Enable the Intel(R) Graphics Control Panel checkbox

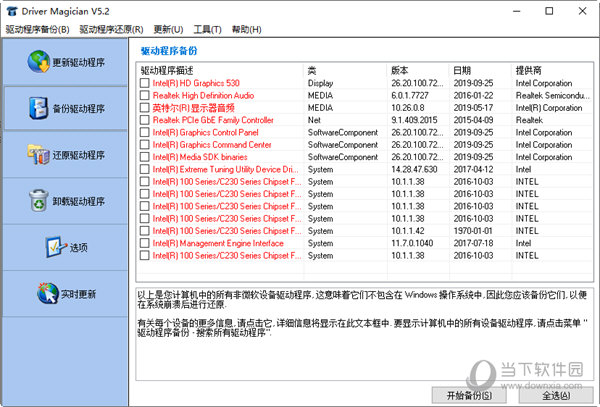click(x=144, y=132)
